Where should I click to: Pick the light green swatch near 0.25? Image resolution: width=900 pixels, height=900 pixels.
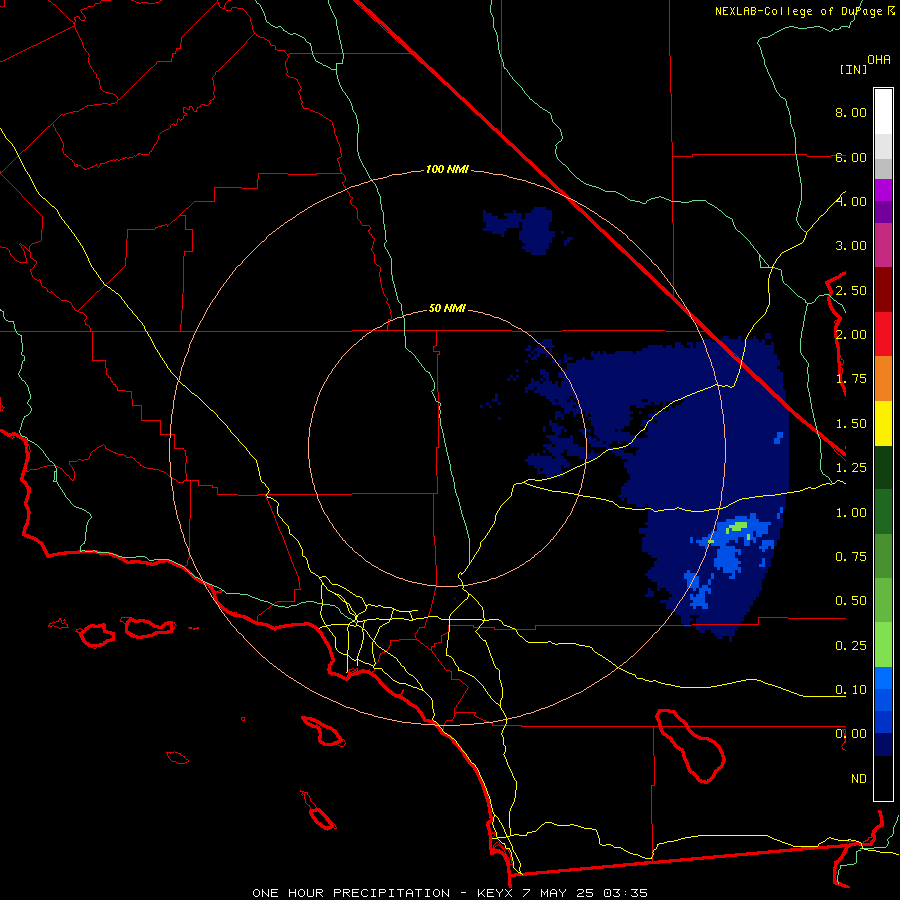(883, 645)
